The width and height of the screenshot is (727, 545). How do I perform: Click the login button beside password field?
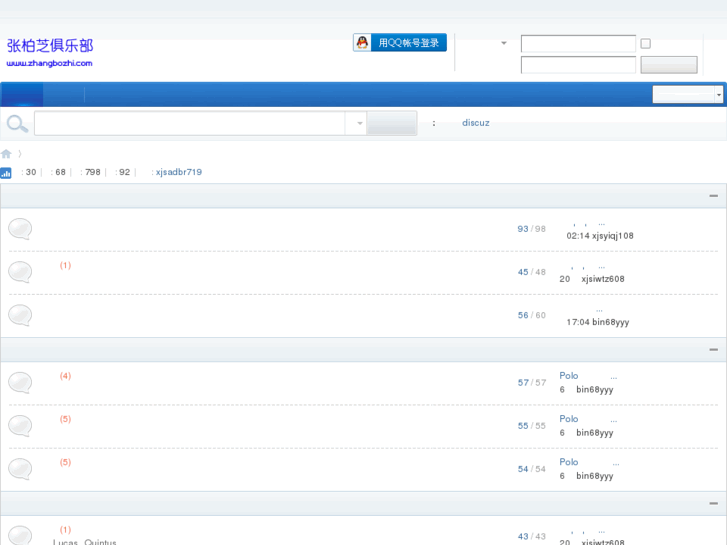669,65
